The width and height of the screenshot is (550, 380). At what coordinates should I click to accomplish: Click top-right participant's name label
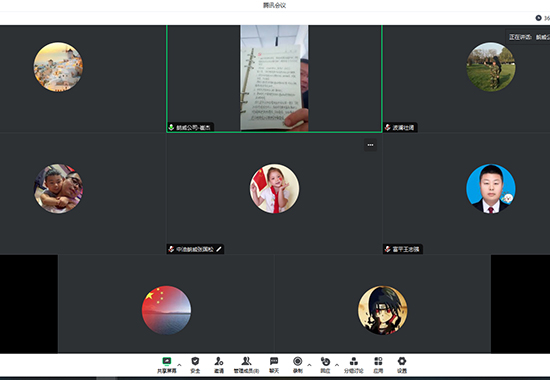[403, 127]
